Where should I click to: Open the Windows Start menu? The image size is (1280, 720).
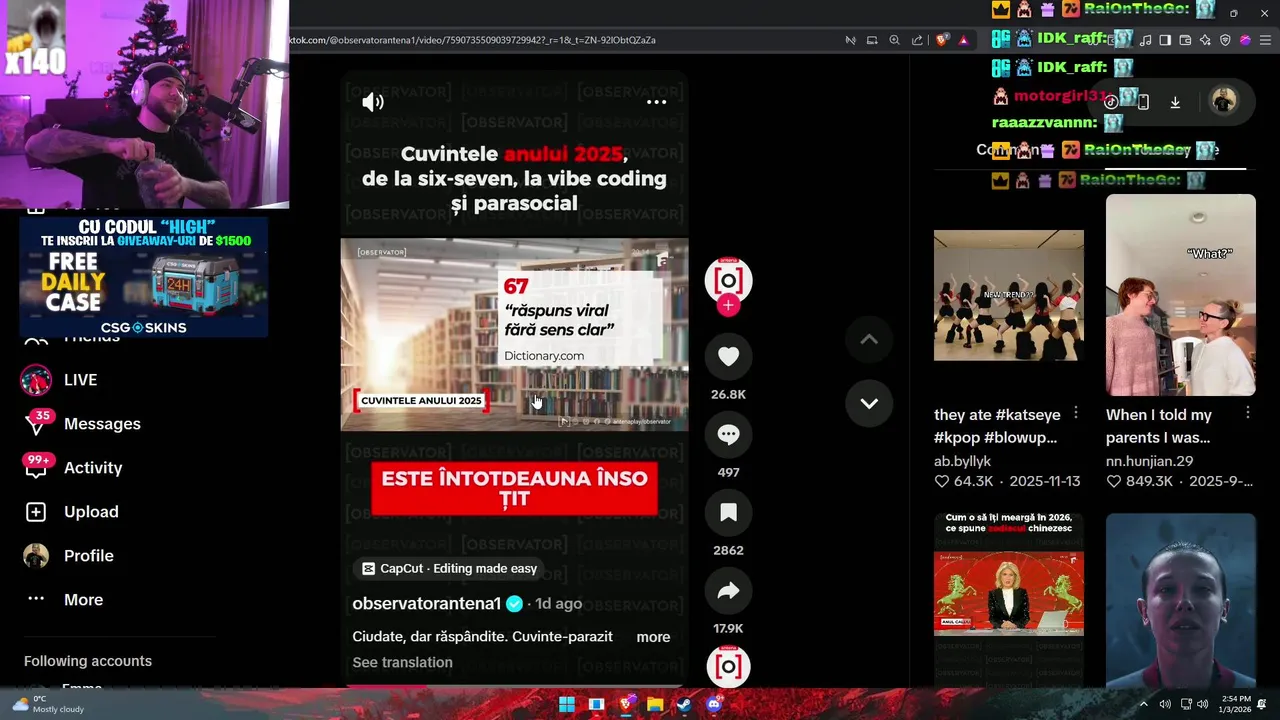[x=567, y=704]
